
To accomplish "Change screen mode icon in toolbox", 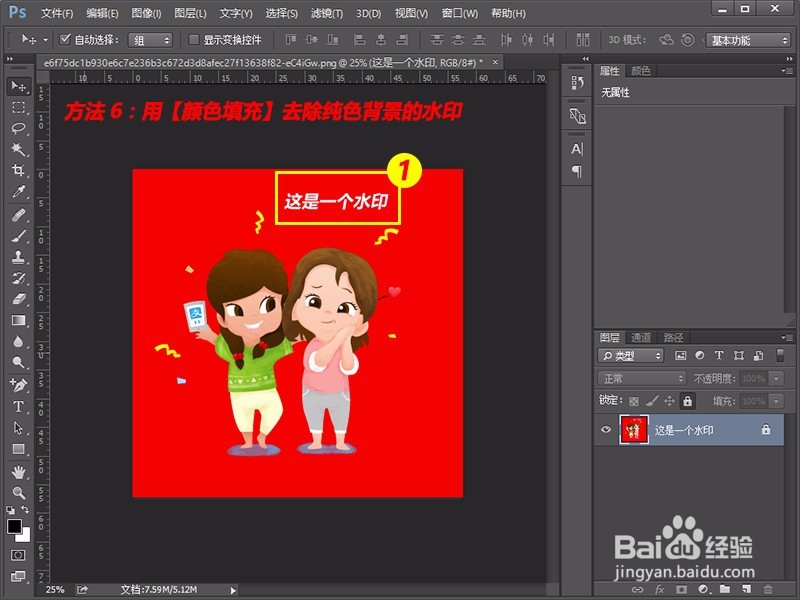I will [18, 577].
